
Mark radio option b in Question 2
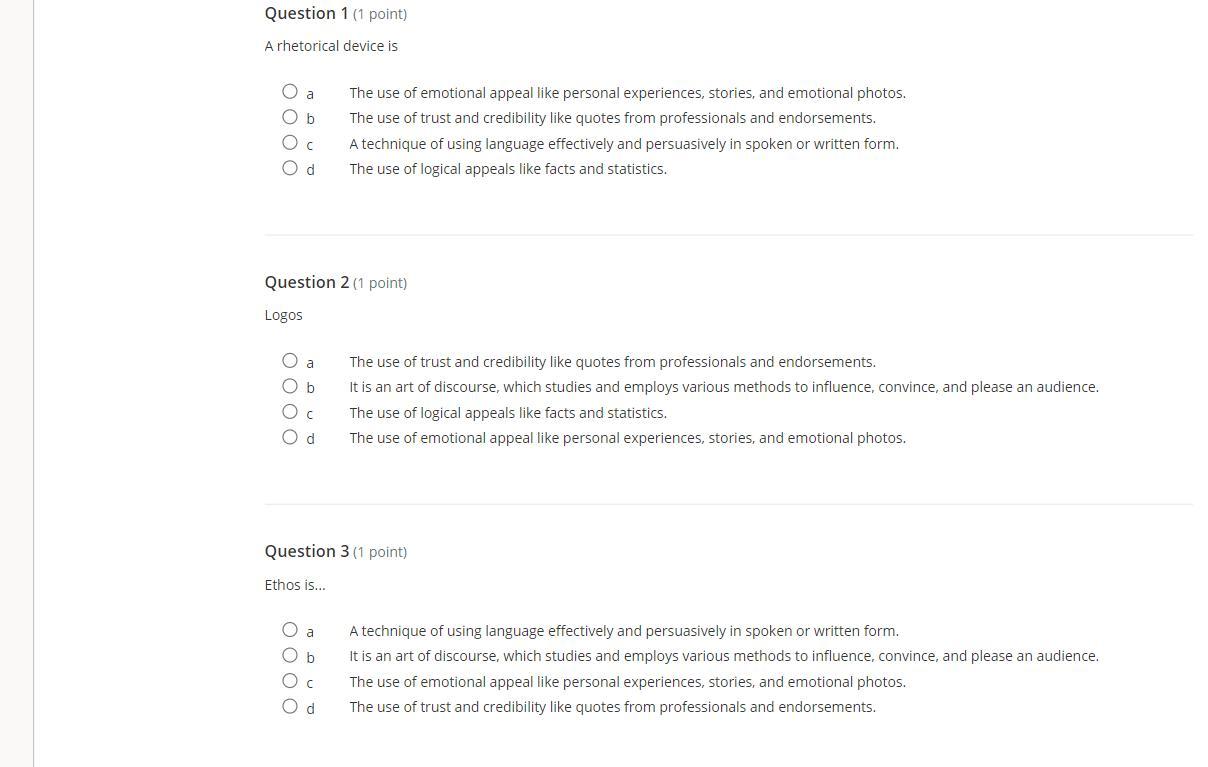[290, 386]
